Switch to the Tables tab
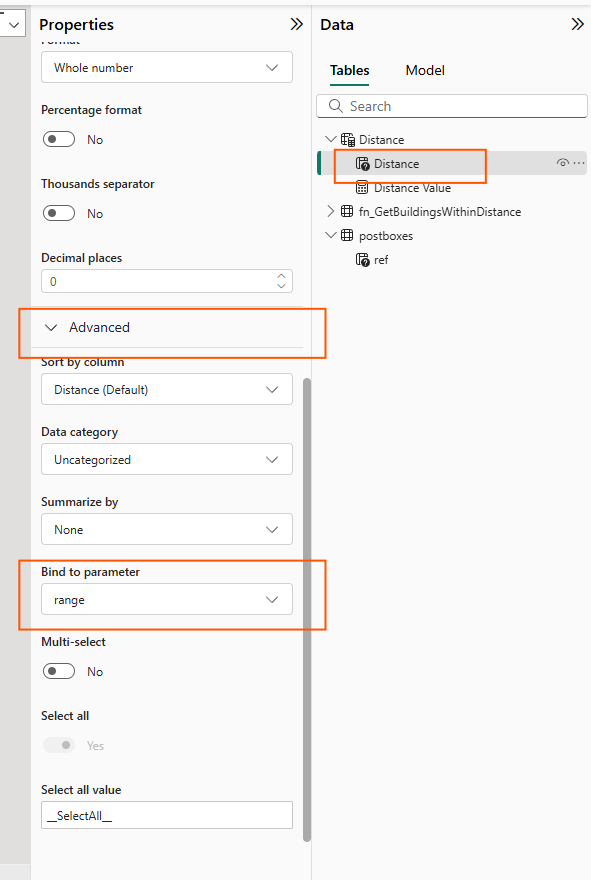Viewport: 591px width, 880px height. pos(349,70)
